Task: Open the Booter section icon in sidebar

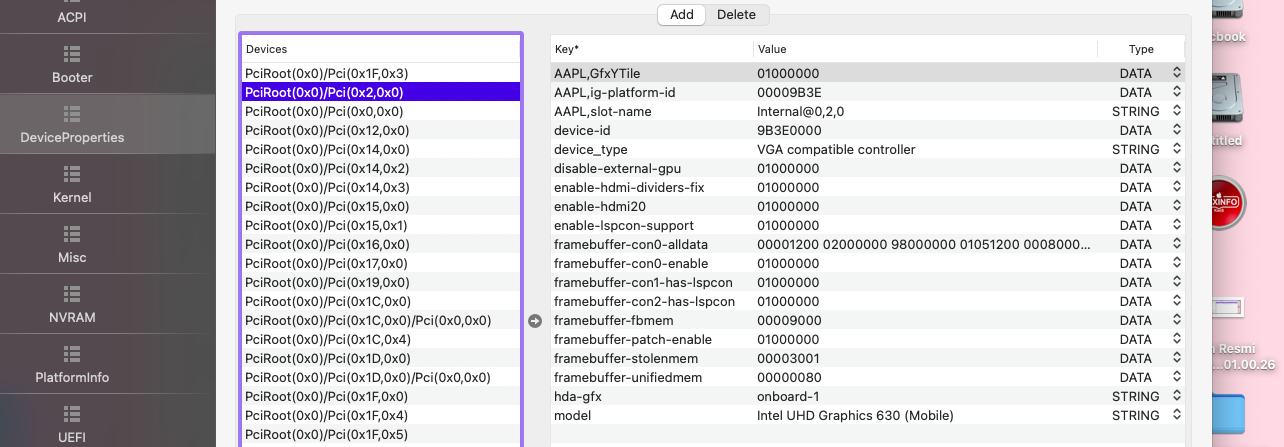Action: coord(72,54)
